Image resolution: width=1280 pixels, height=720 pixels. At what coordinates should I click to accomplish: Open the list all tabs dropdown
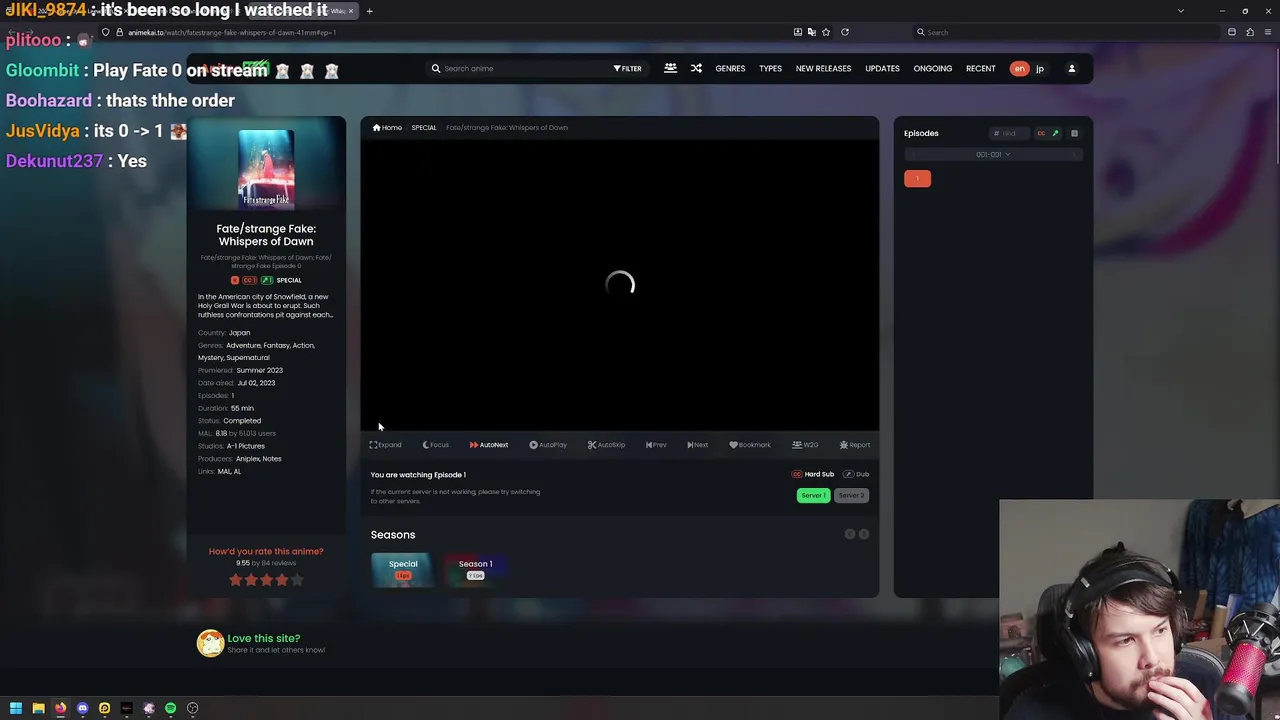coord(1180,11)
